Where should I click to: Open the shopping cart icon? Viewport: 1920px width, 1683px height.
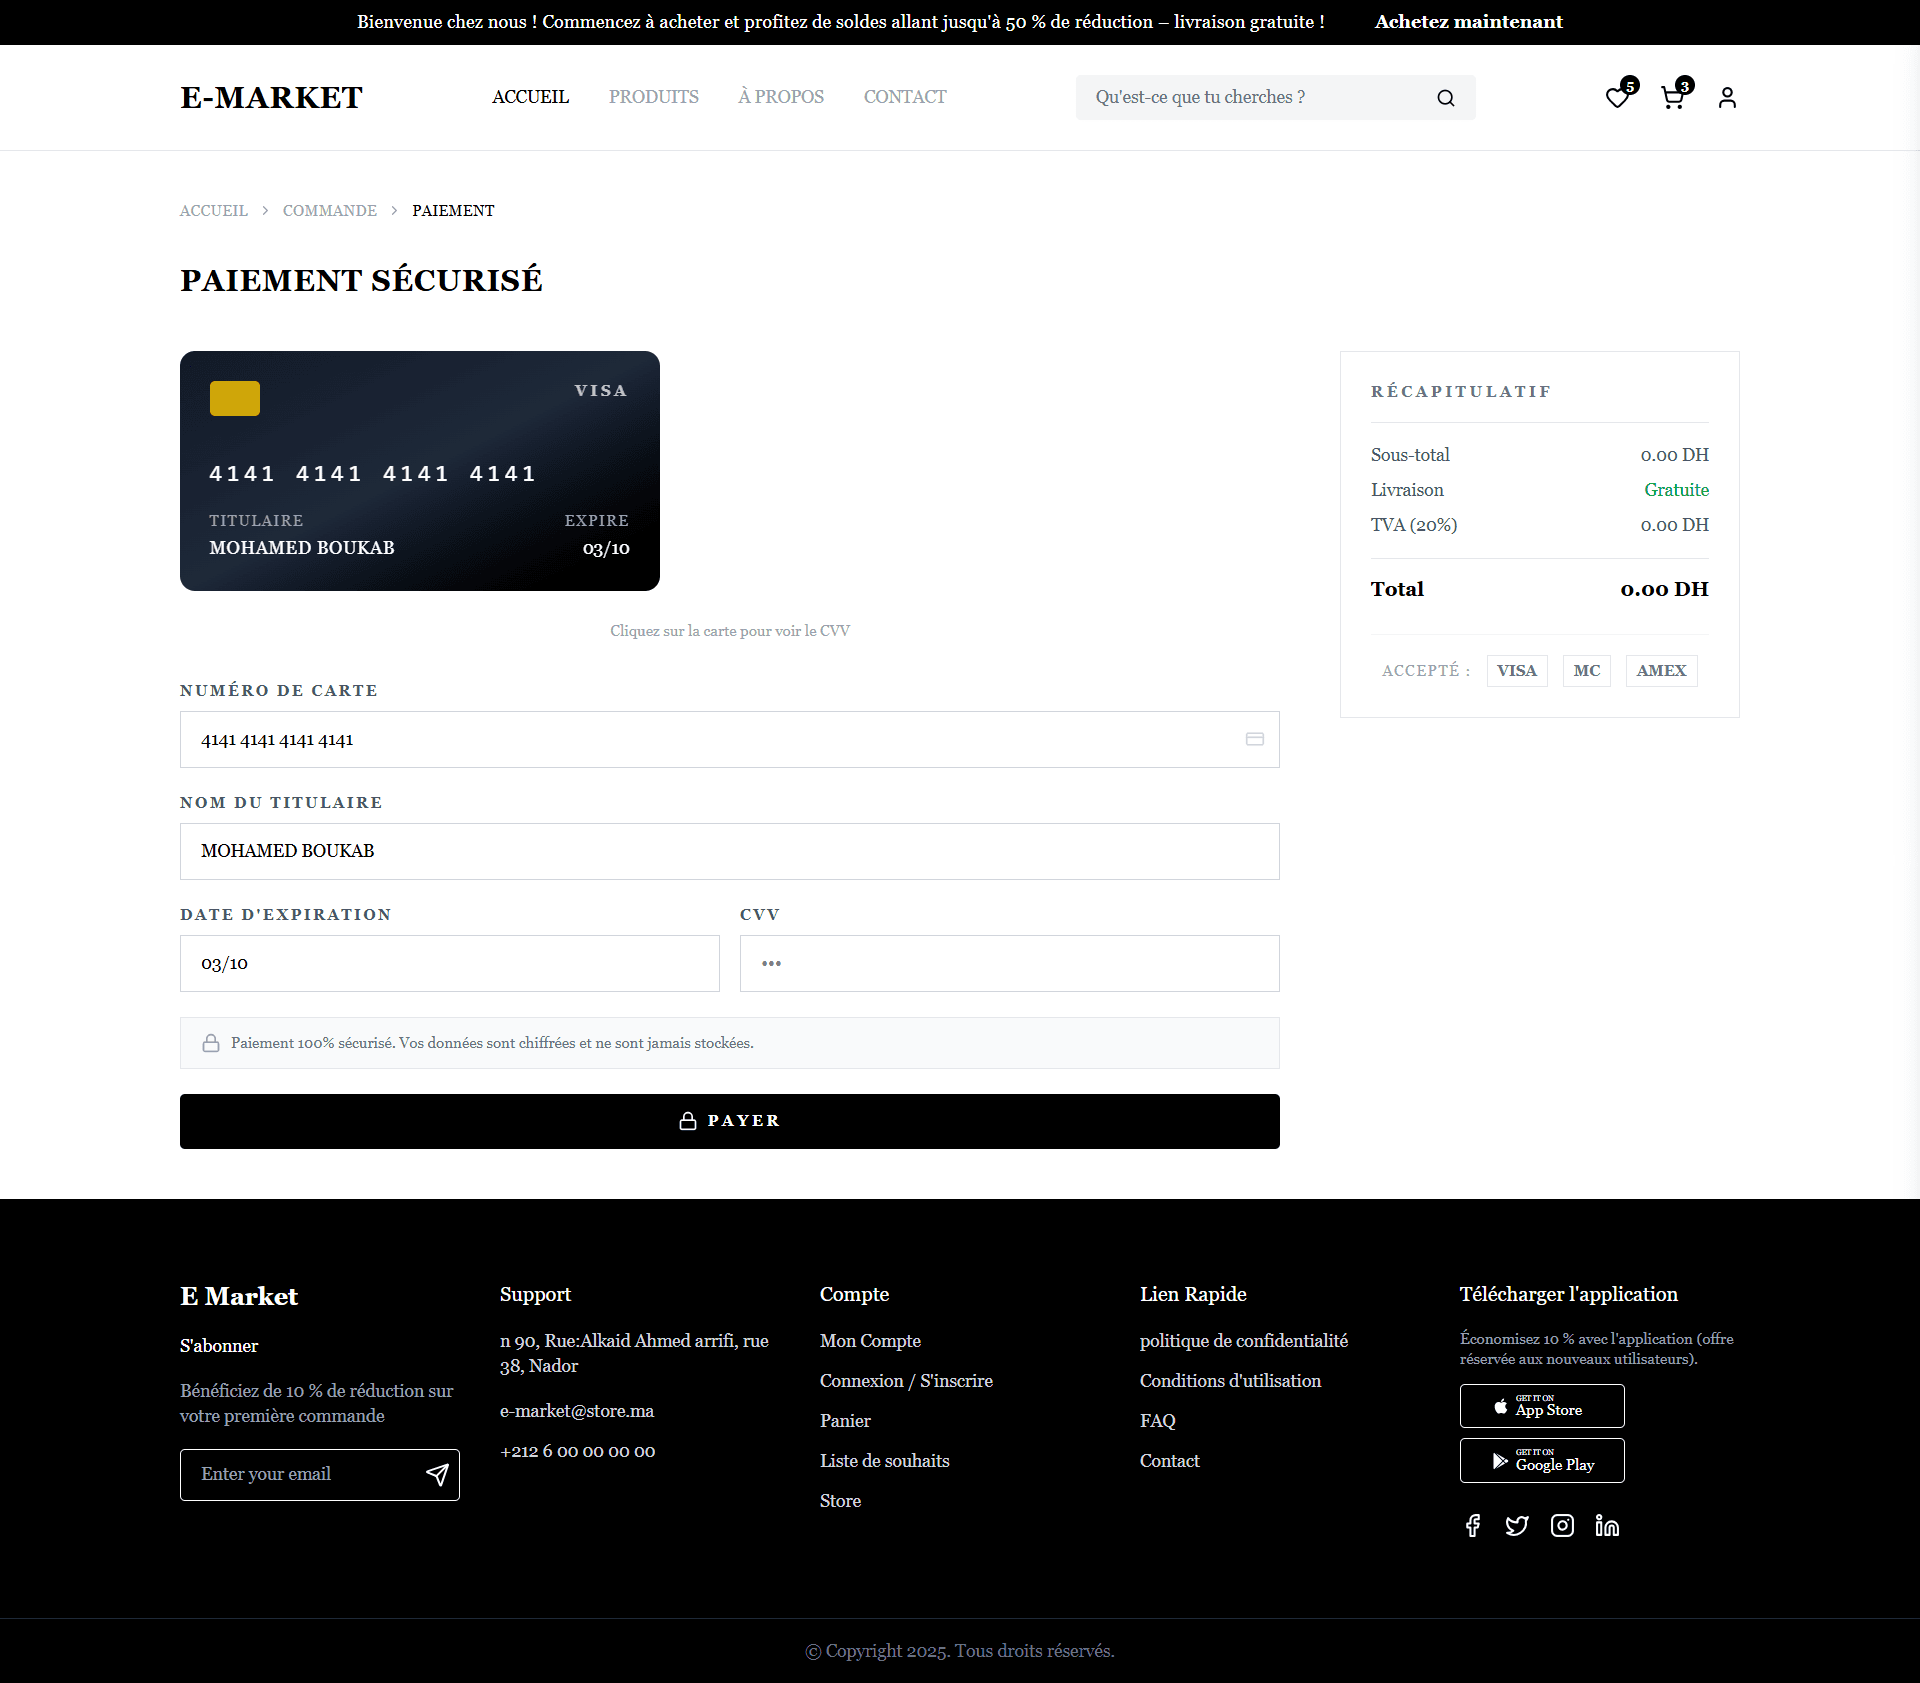[x=1672, y=98]
